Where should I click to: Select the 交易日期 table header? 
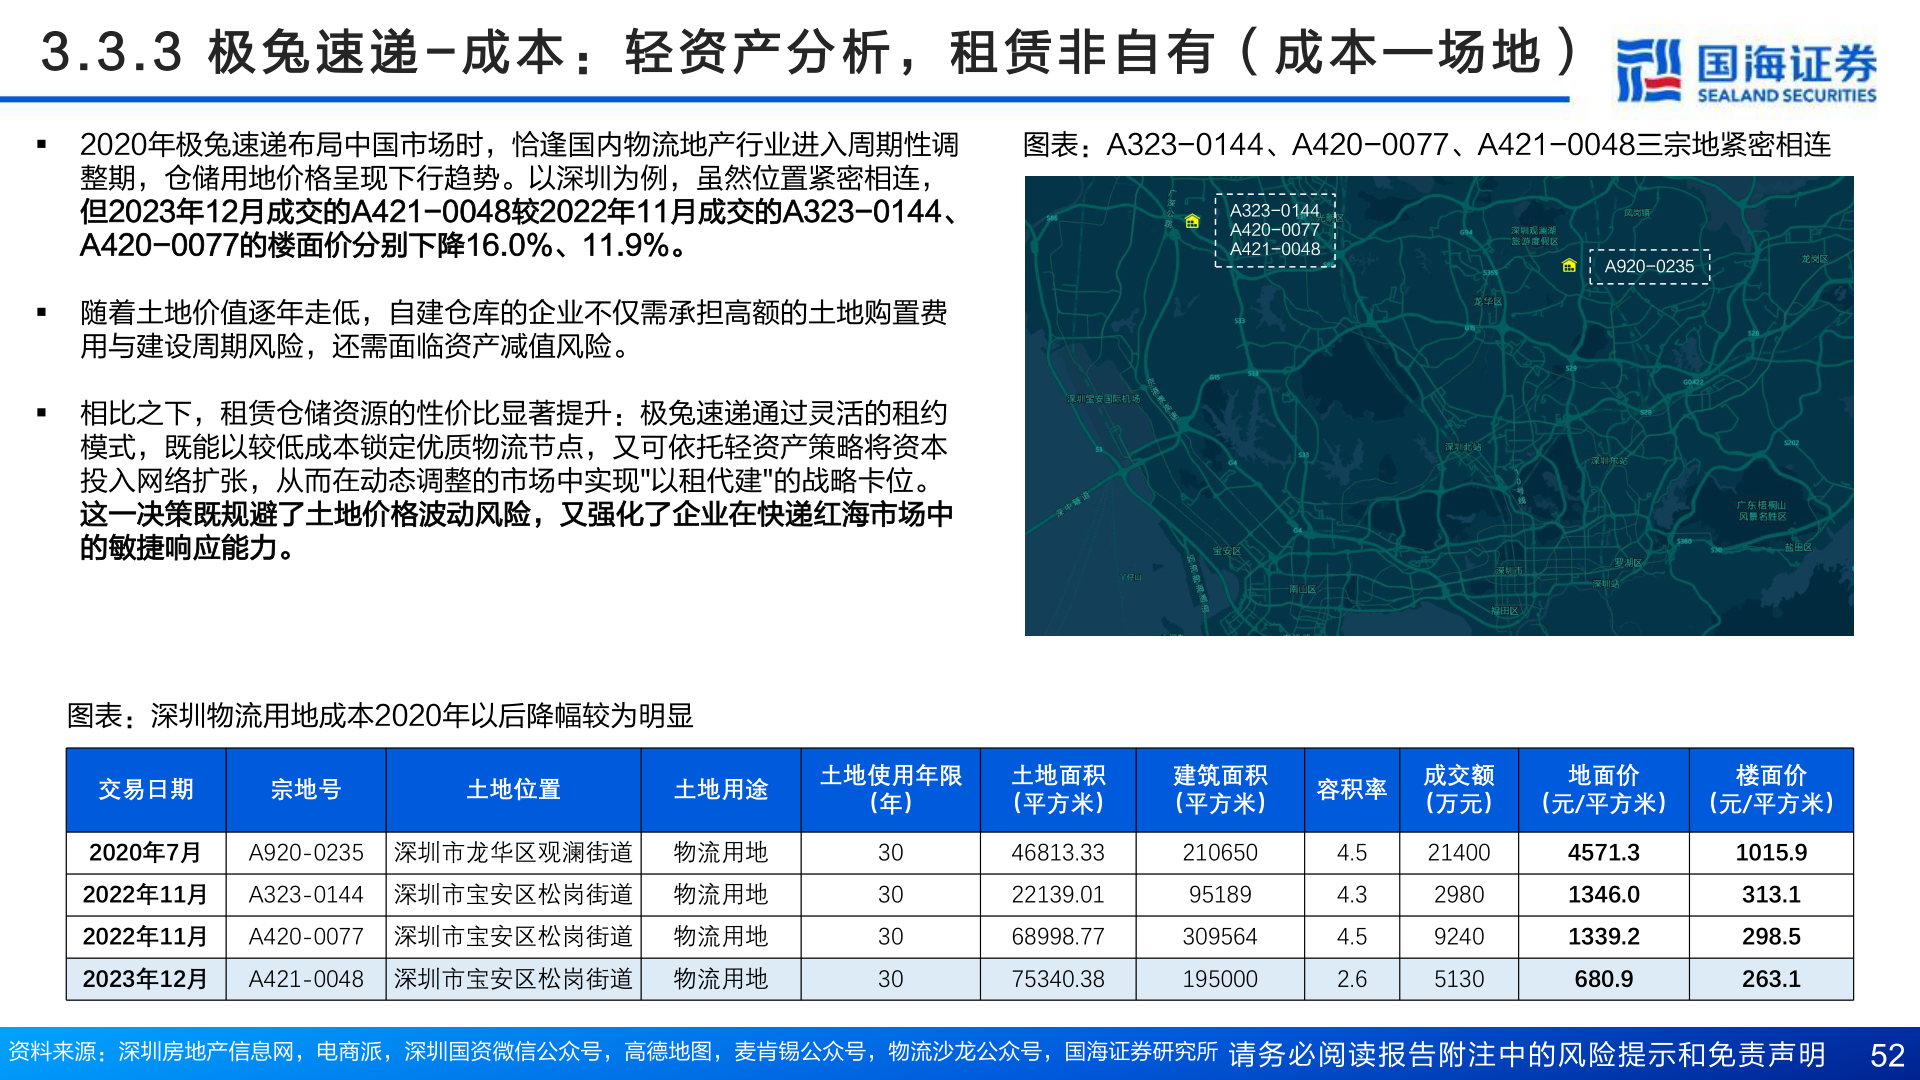pos(145,790)
